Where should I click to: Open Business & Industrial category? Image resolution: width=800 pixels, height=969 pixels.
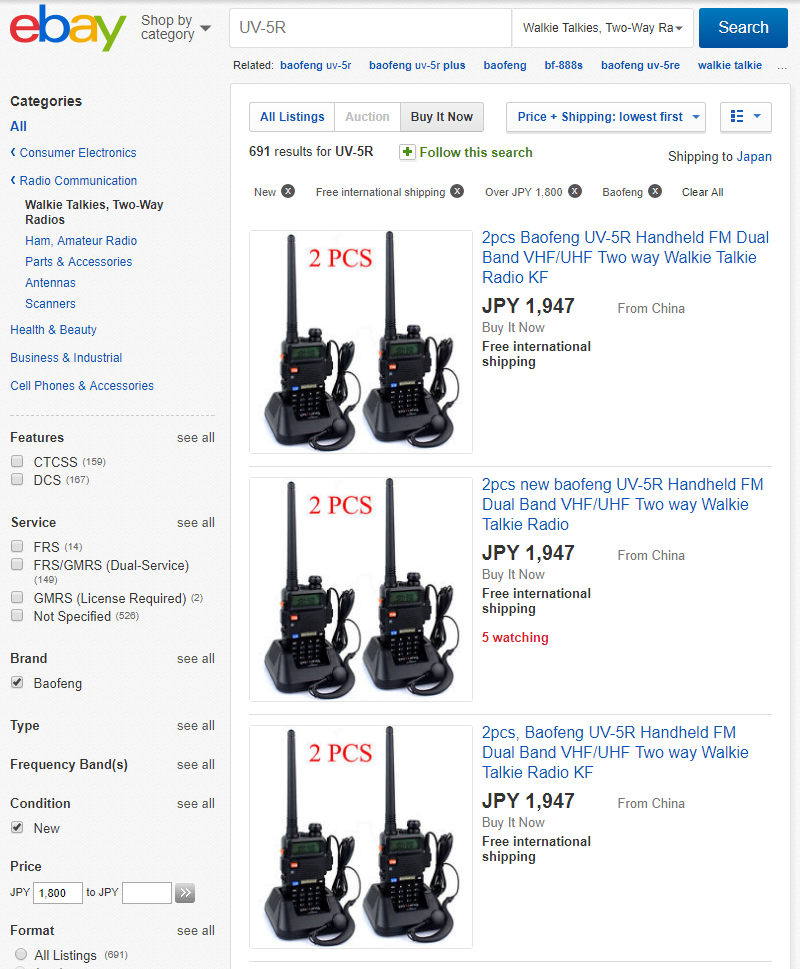[x=66, y=358]
